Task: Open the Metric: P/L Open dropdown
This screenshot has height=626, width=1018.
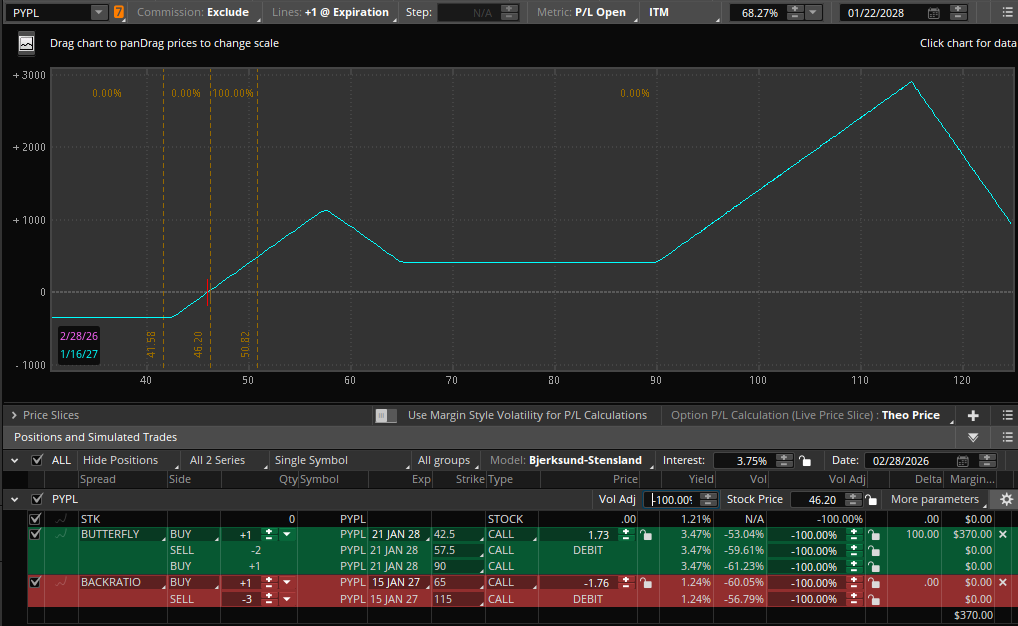Action: (x=585, y=12)
